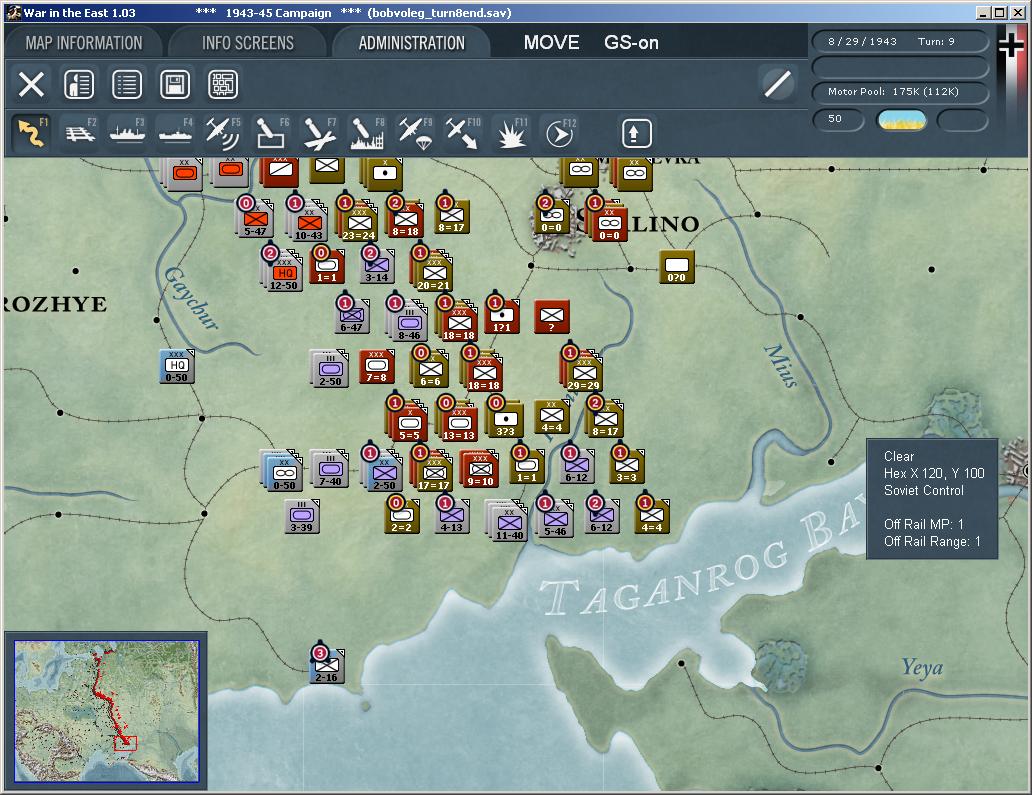The width and height of the screenshot is (1032, 795).
Task: Select the 4-13 unit counter
Action: (x=452, y=516)
